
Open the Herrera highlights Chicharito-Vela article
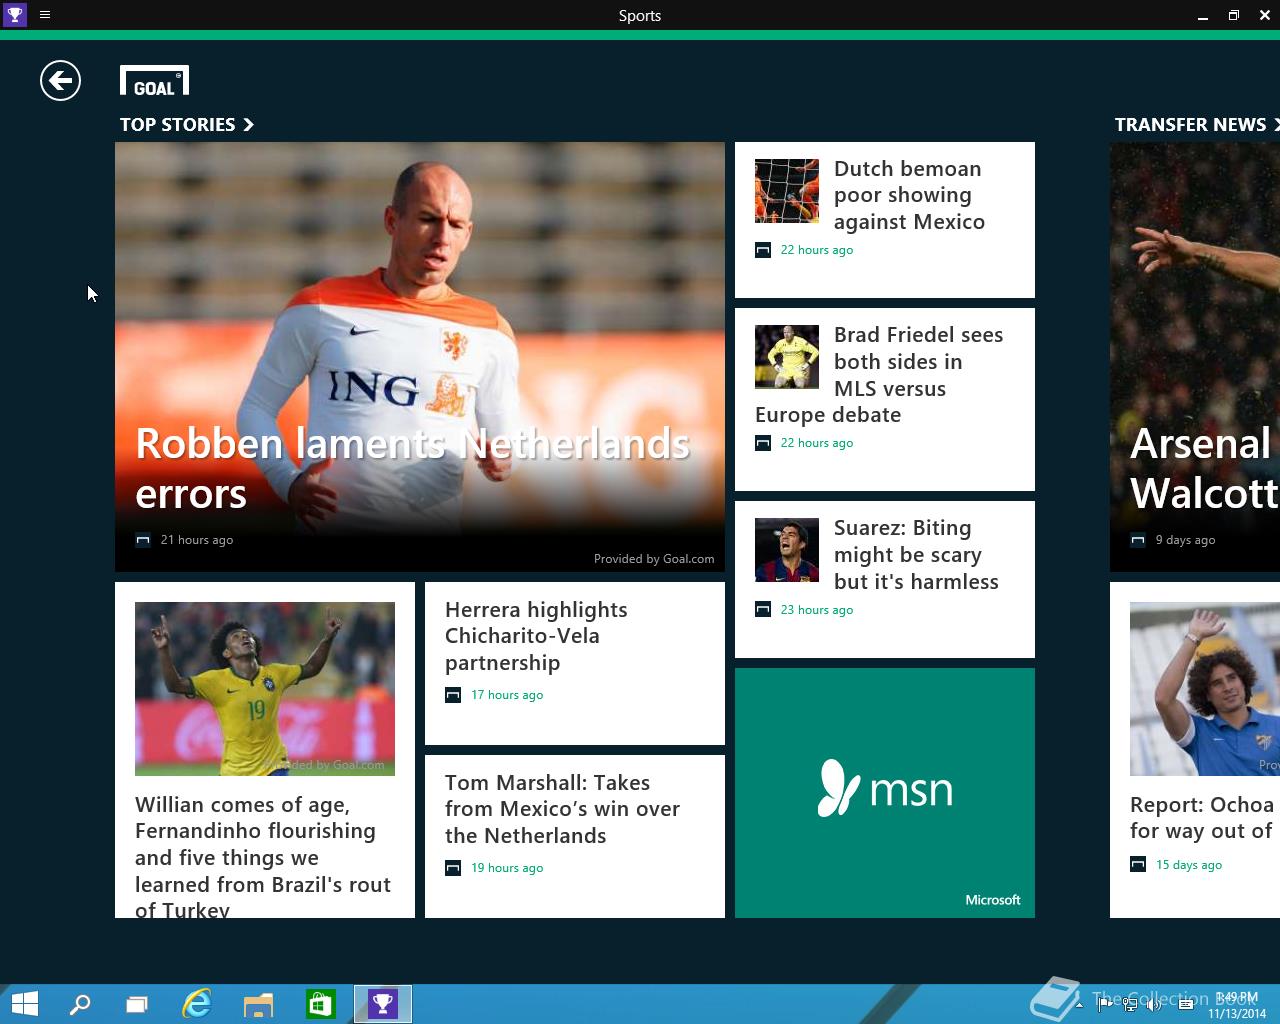575,663
